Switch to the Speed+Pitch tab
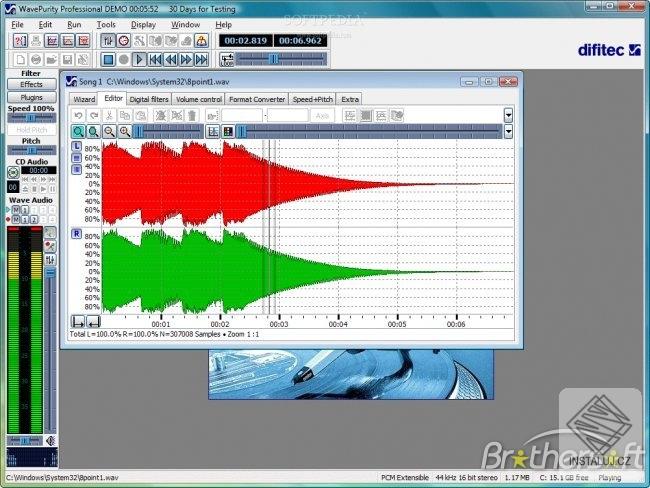The height and width of the screenshot is (488, 650). [313, 100]
